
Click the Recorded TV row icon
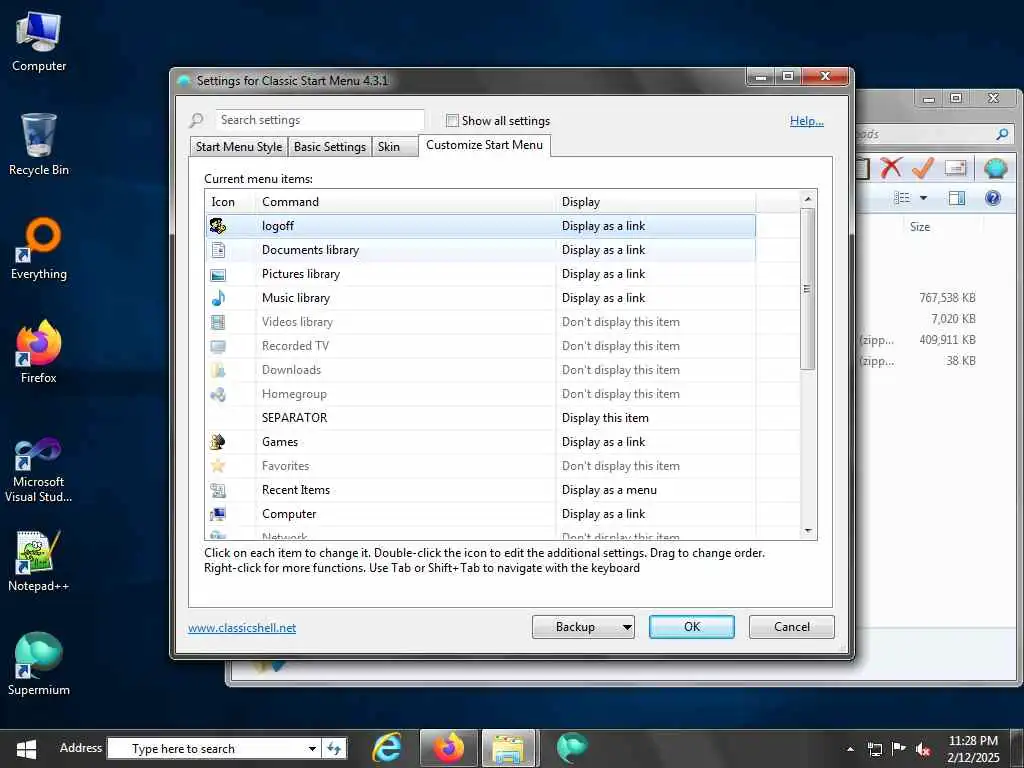[x=218, y=346]
